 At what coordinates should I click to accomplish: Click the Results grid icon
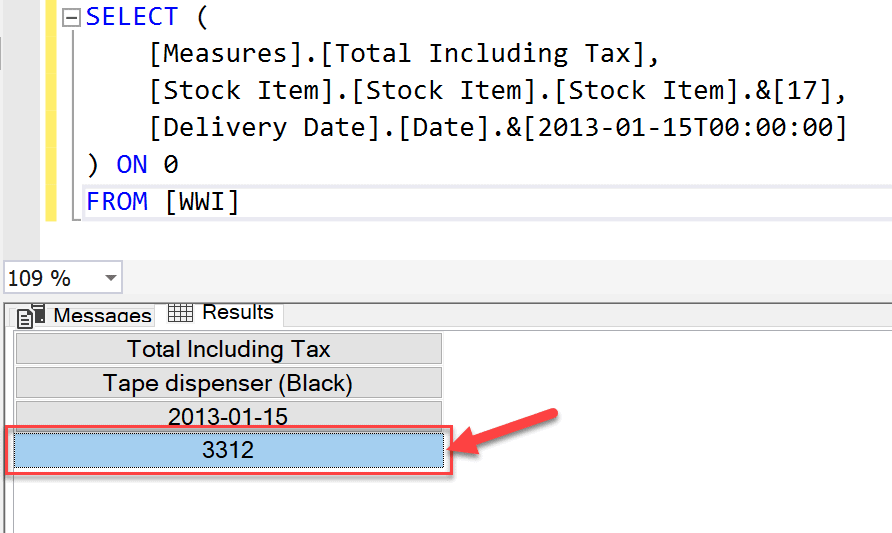click(x=180, y=313)
